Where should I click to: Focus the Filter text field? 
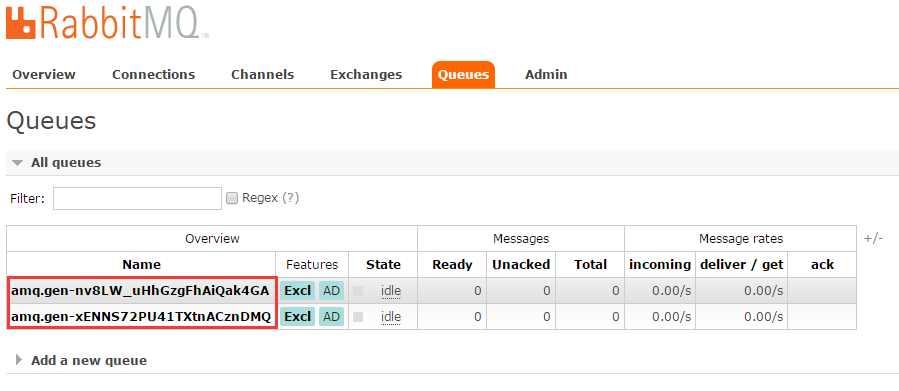point(138,198)
